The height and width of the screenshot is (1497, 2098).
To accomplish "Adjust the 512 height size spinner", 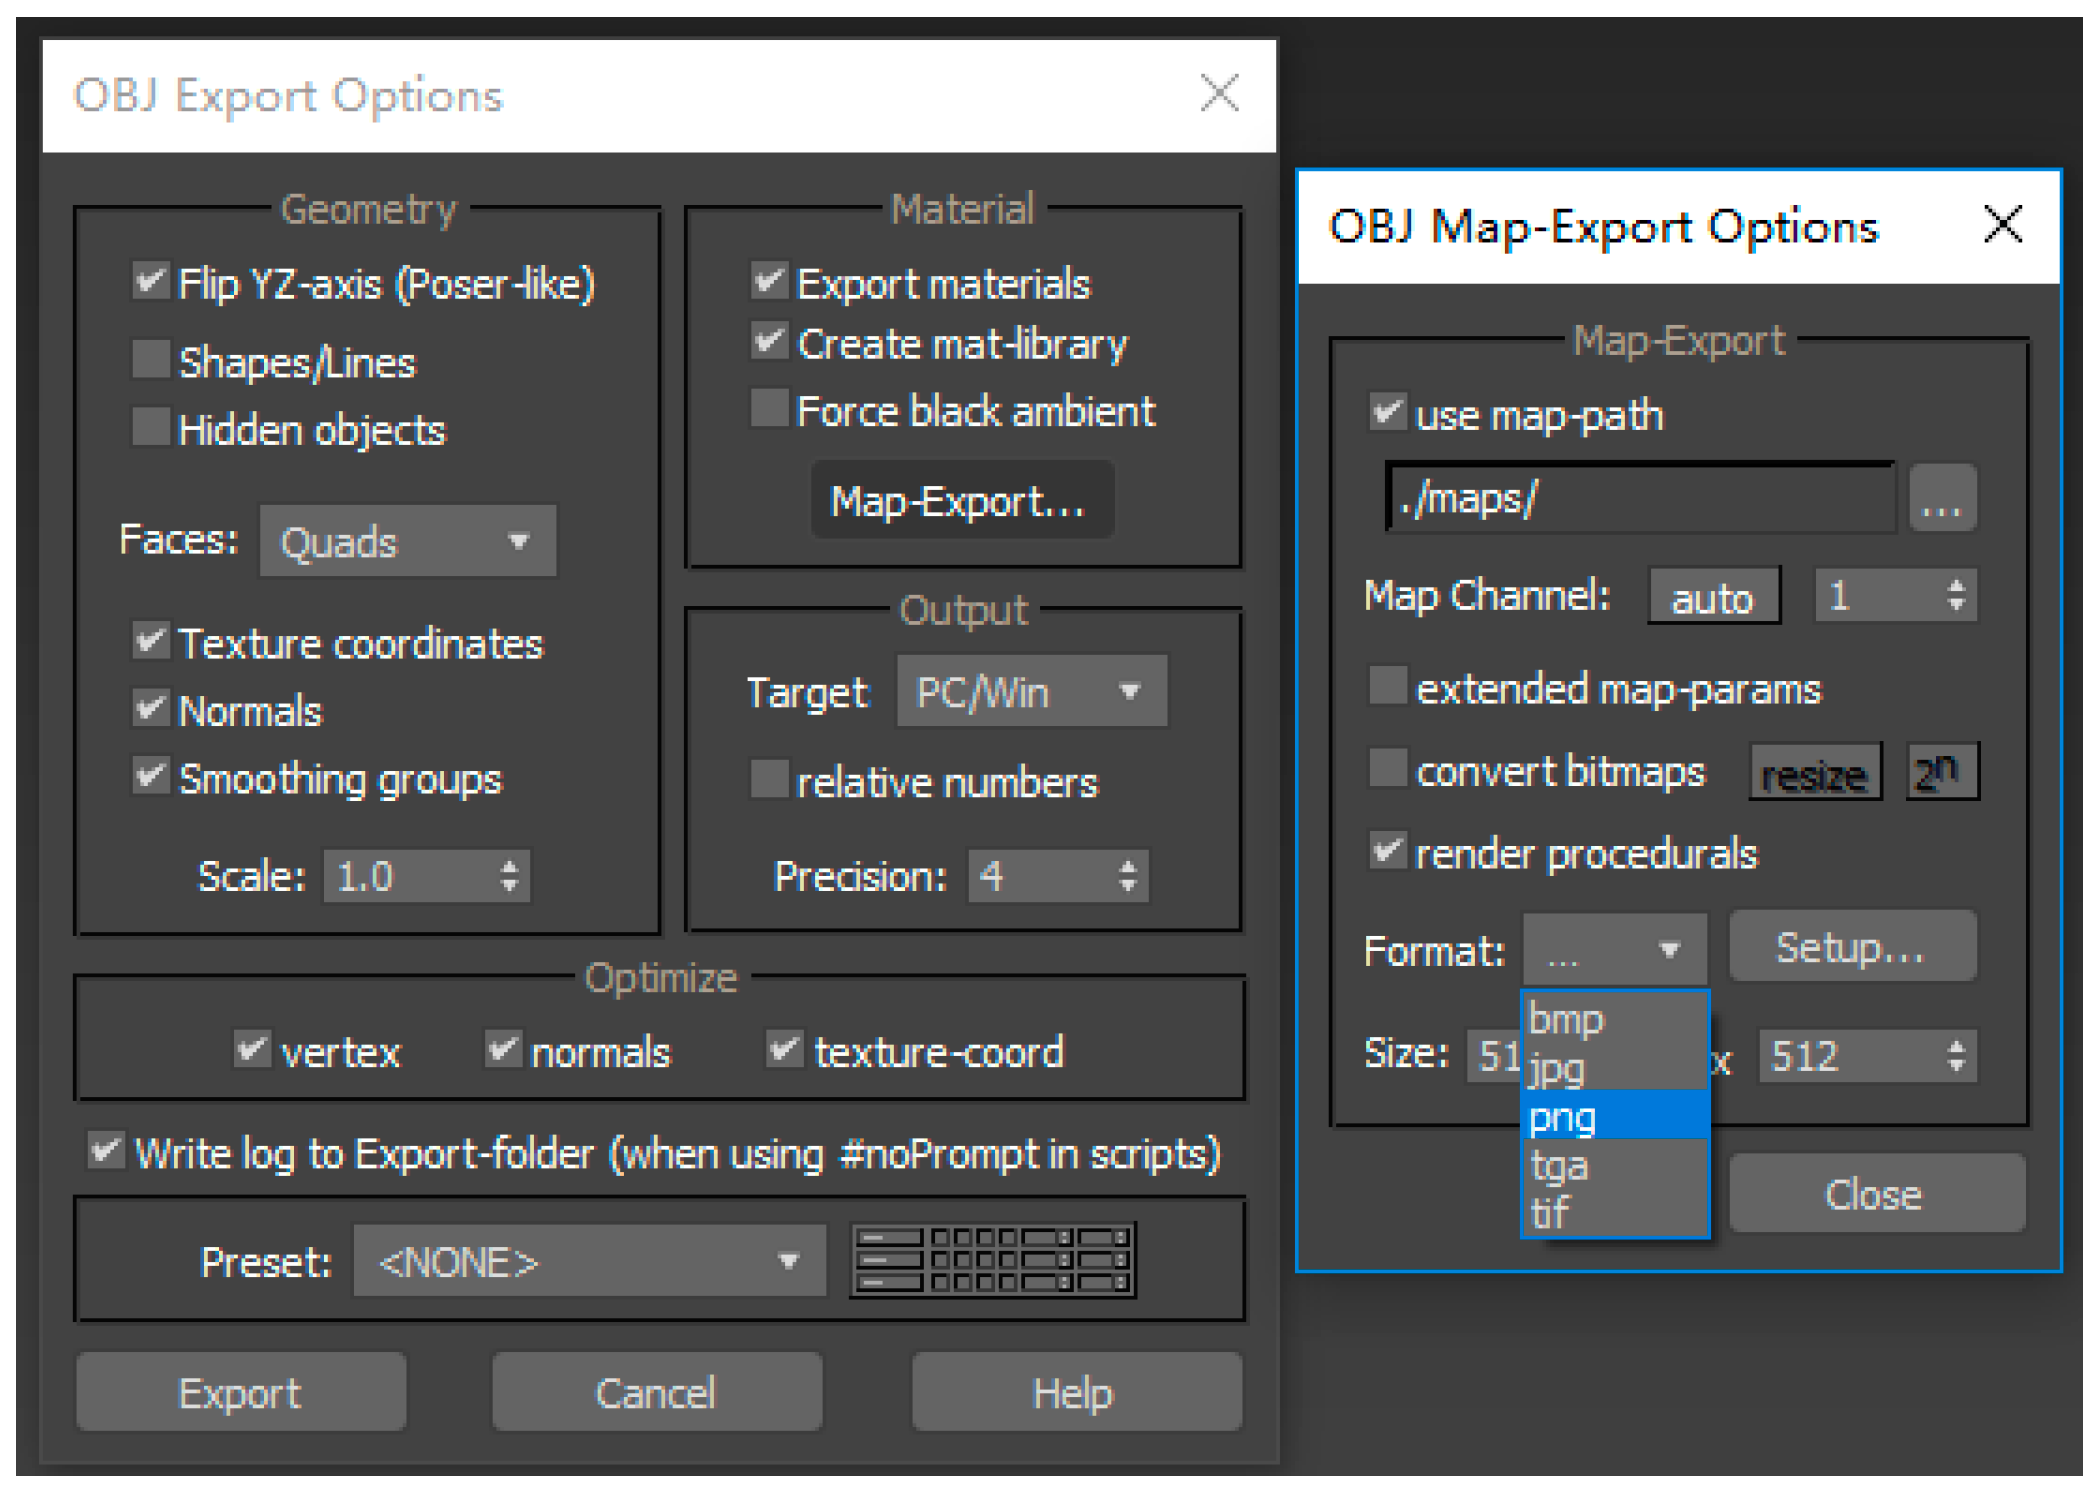I will click(x=1956, y=1056).
